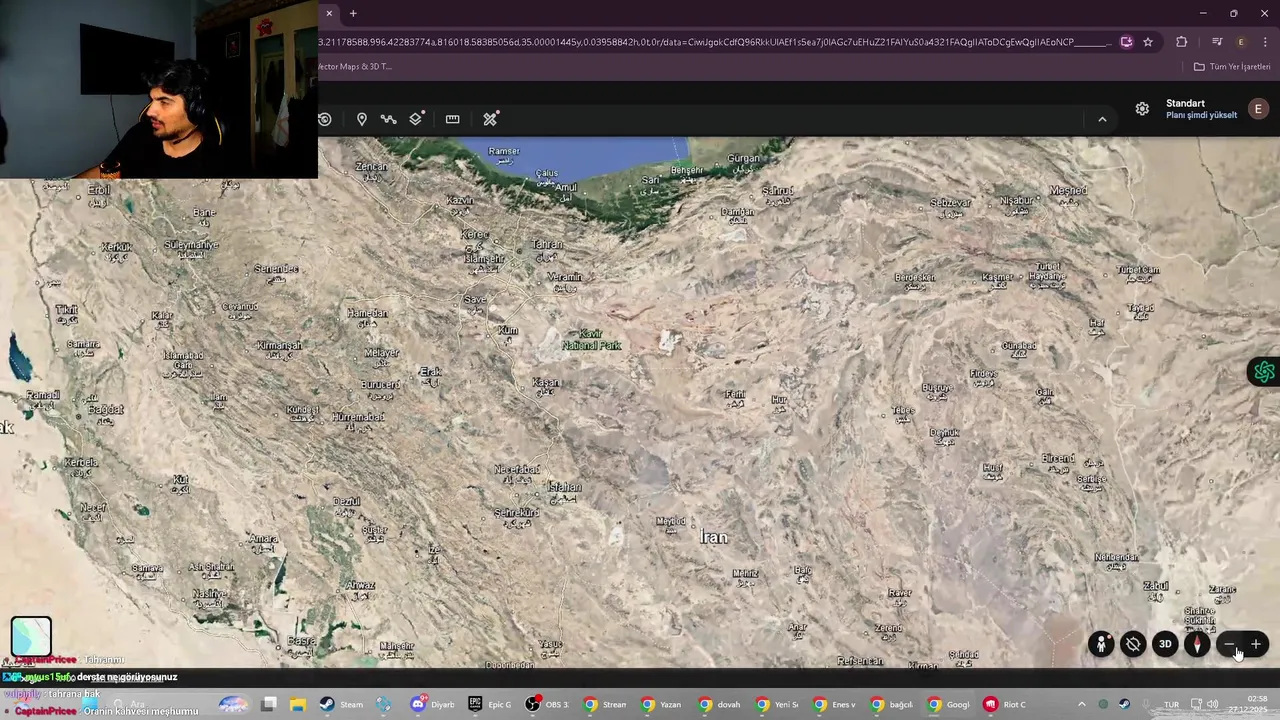Viewport: 1280px width, 720px height.
Task: Click the TUR language indicator
Action: click(x=1171, y=704)
